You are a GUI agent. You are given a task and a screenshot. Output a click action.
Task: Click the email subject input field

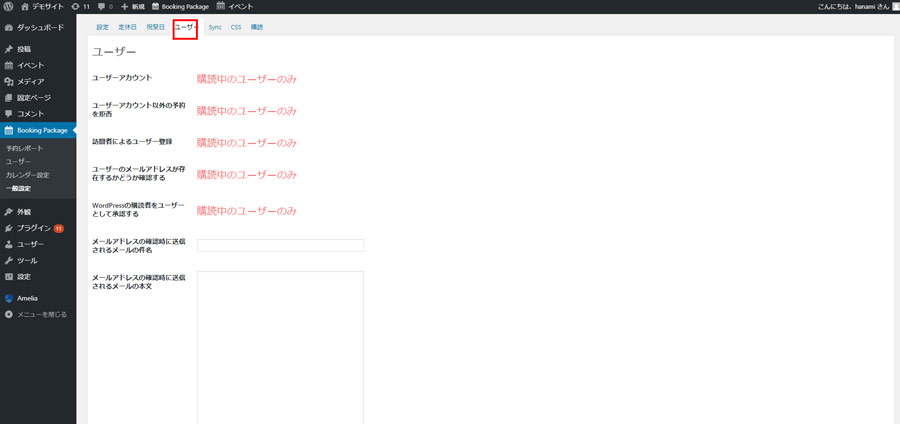280,246
